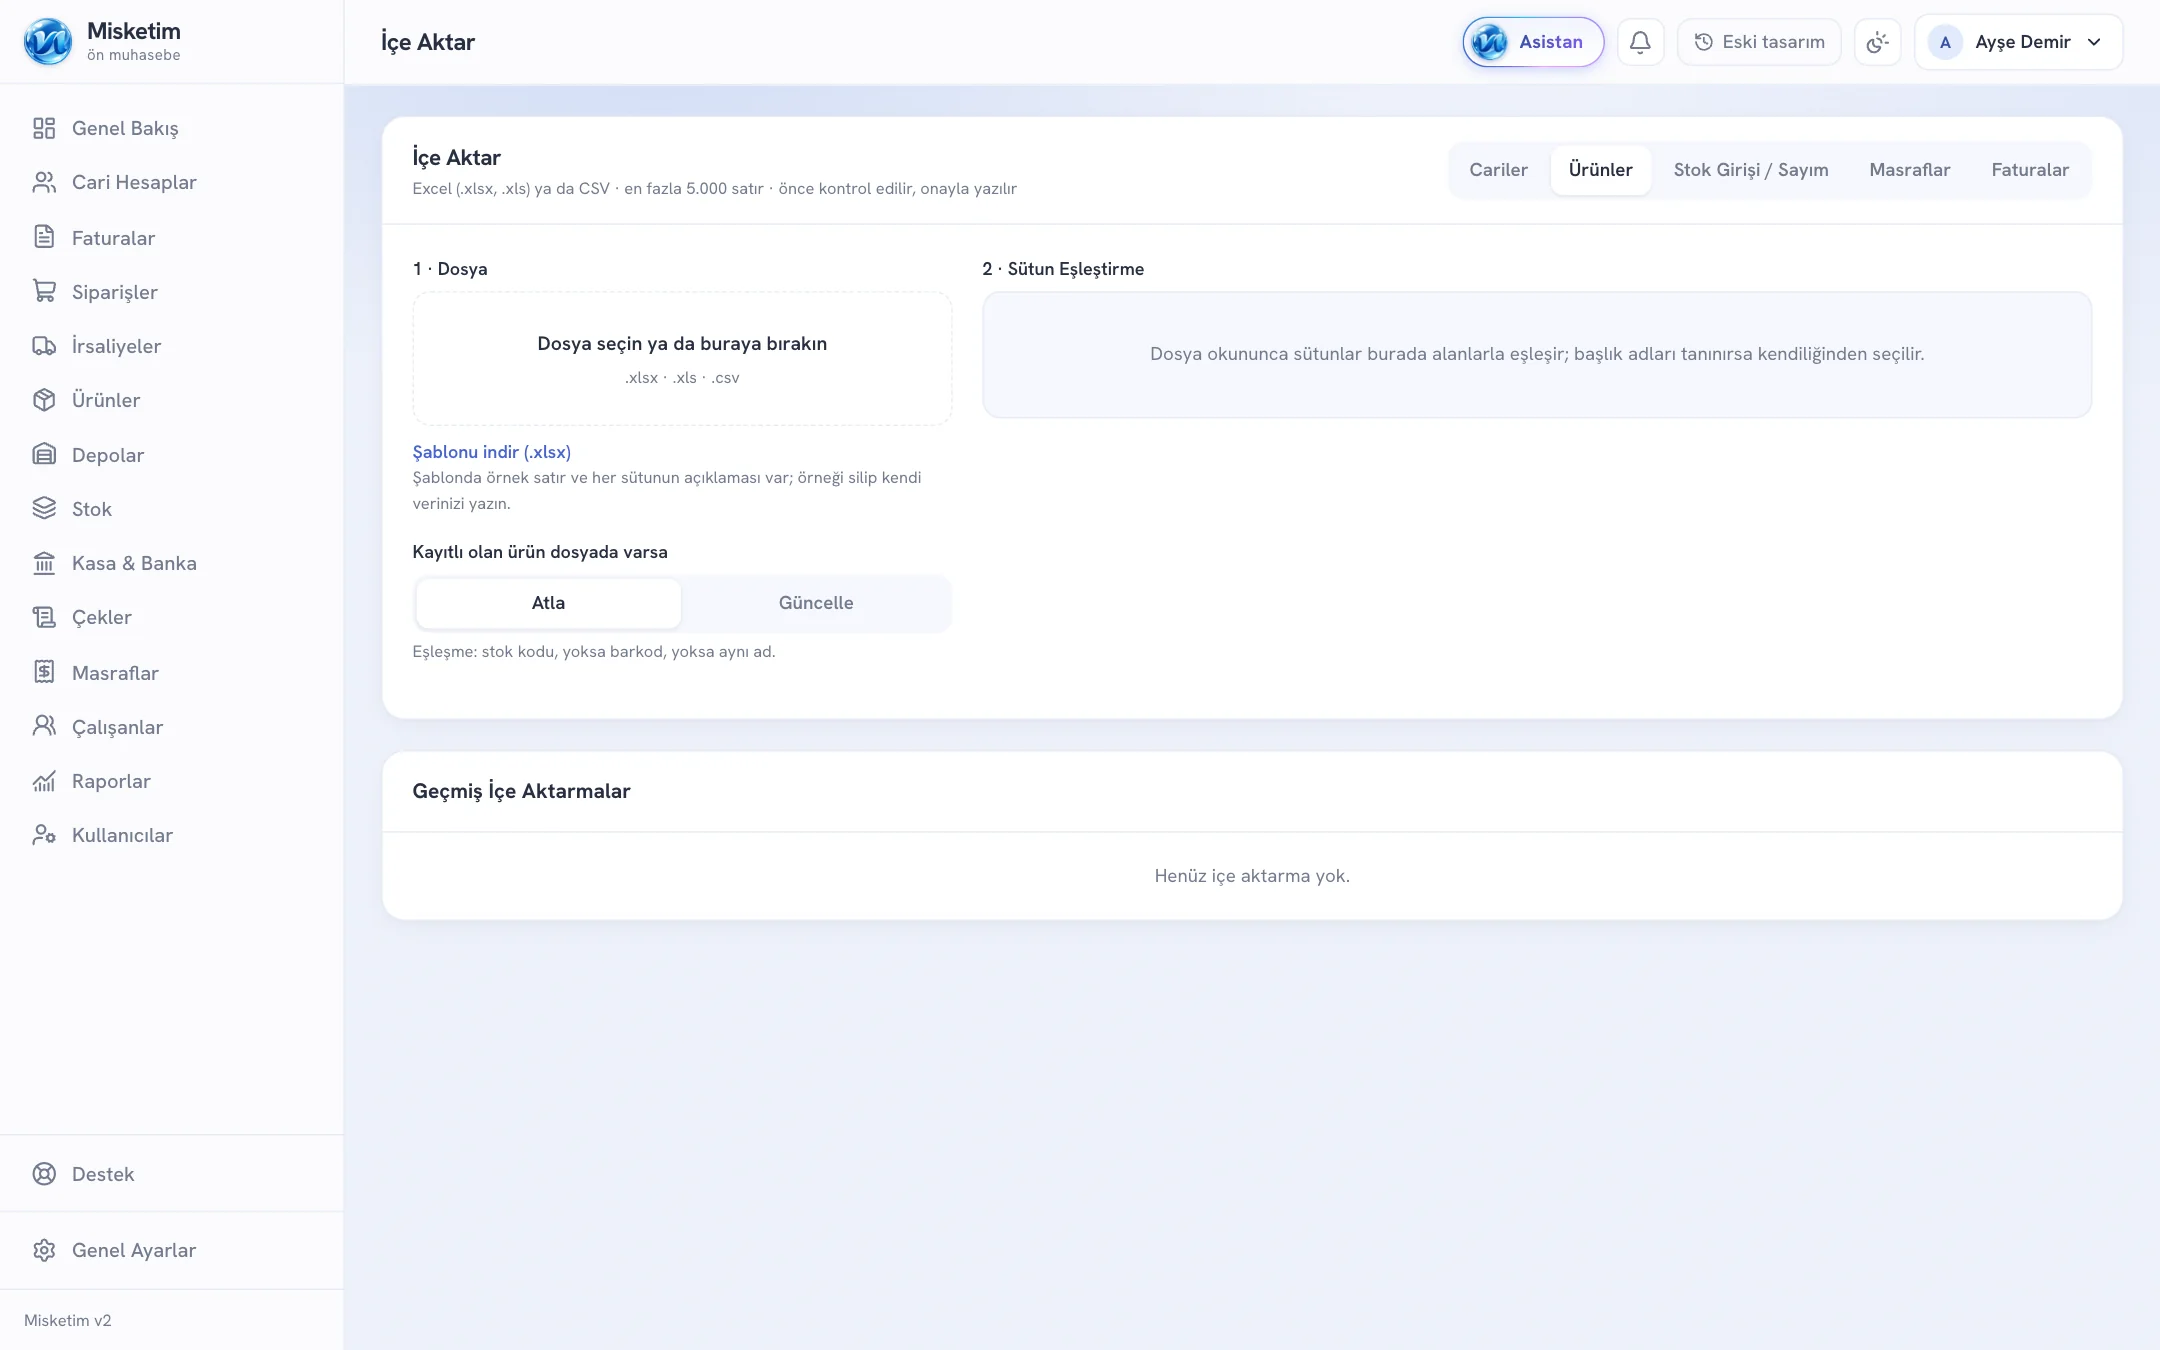This screenshot has width=2160, height=1350.
Task: Open the Ayşe Demir user menu
Action: [2018, 42]
